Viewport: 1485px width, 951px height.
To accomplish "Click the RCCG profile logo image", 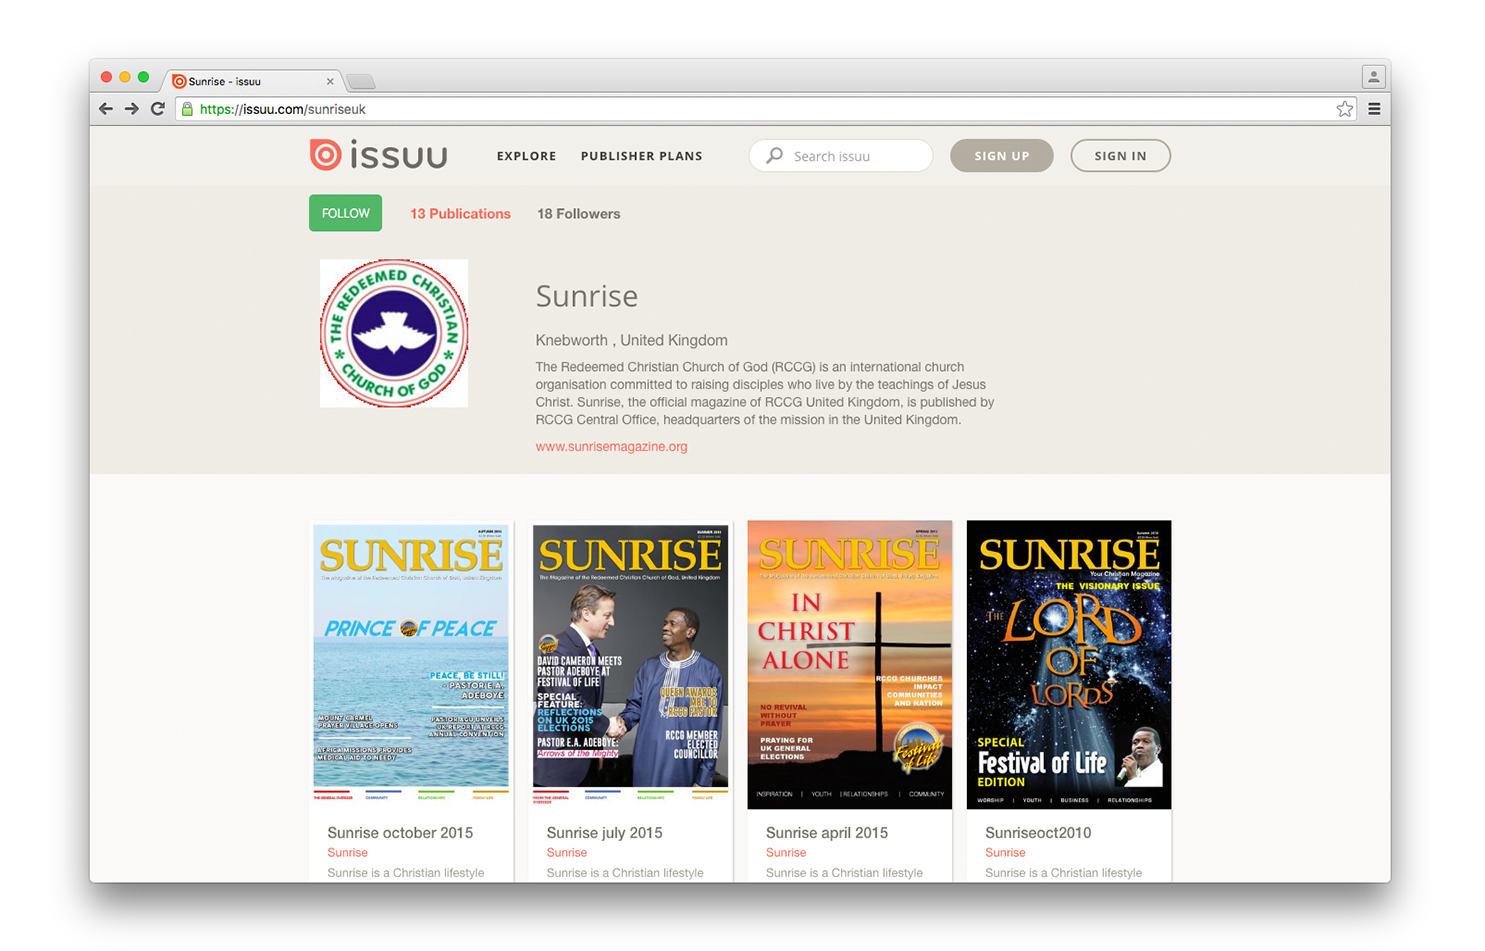I will (x=394, y=333).
